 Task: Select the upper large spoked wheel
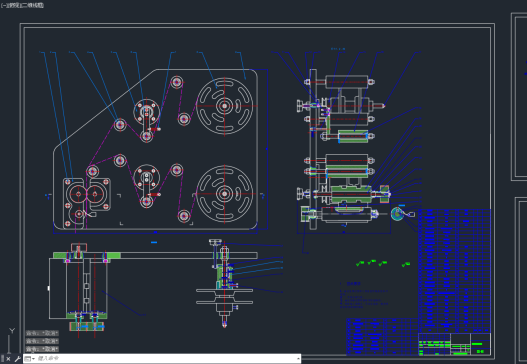(225, 106)
